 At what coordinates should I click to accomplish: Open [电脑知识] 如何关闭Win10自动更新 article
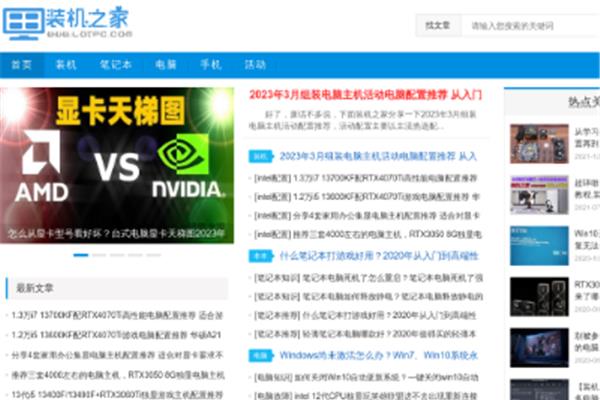click(366, 377)
